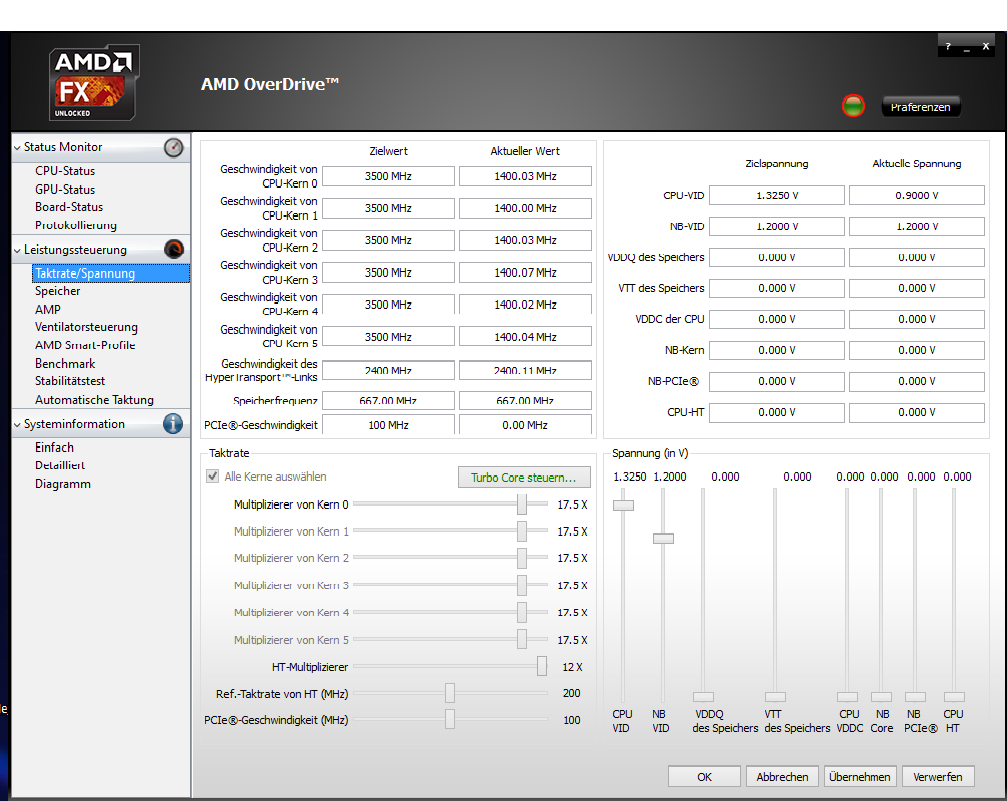Open AMD Smart-Profile page
The height and width of the screenshot is (801, 1007).
85,345
